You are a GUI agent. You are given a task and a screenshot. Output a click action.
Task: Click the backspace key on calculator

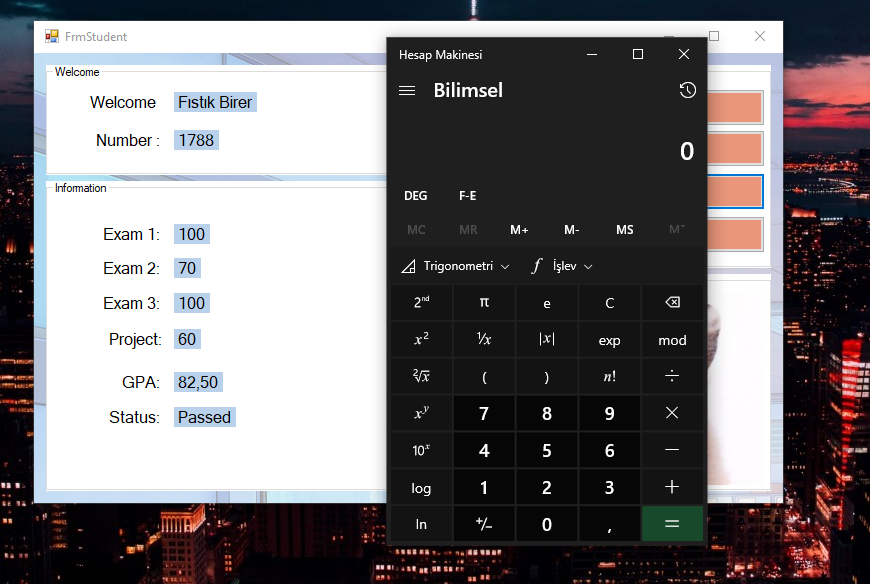pyautogui.click(x=672, y=302)
